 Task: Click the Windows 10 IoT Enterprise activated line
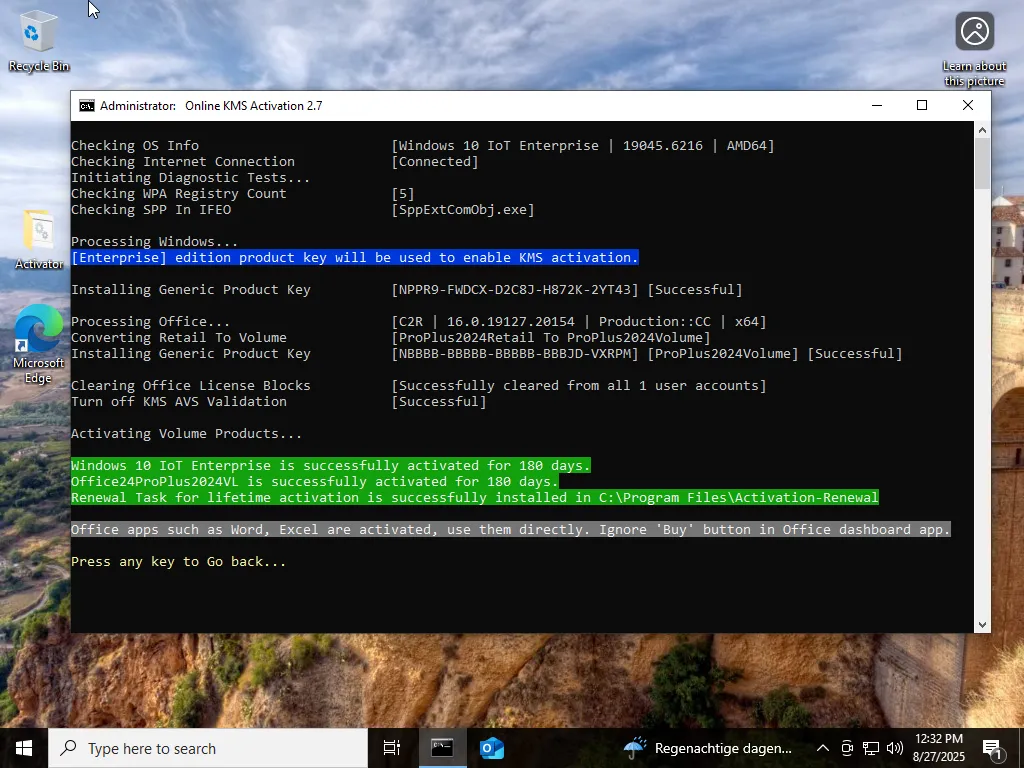330,466
